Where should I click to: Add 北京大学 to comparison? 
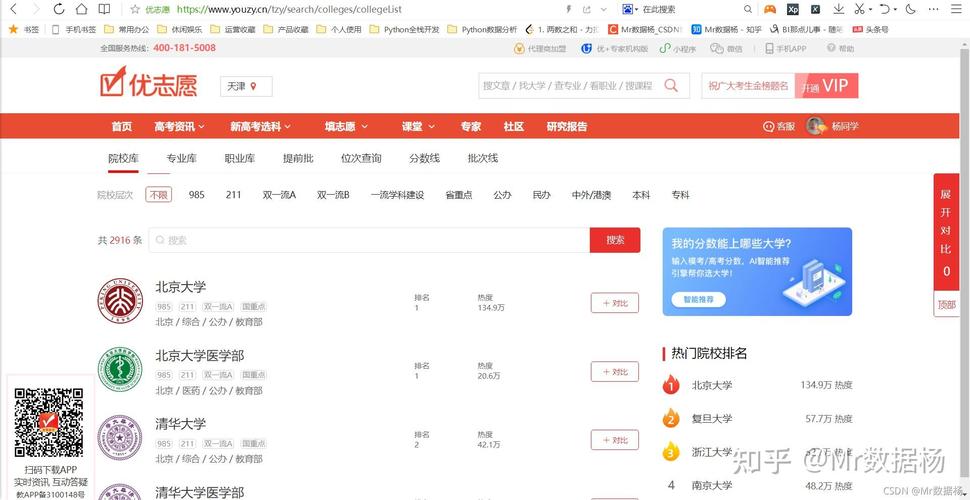click(x=615, y=303)
